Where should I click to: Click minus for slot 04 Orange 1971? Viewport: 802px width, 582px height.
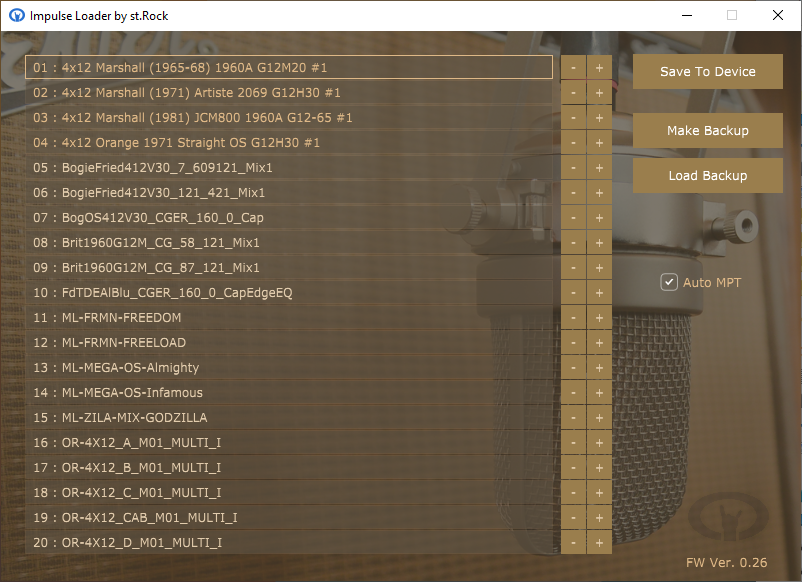coord(573,143)
